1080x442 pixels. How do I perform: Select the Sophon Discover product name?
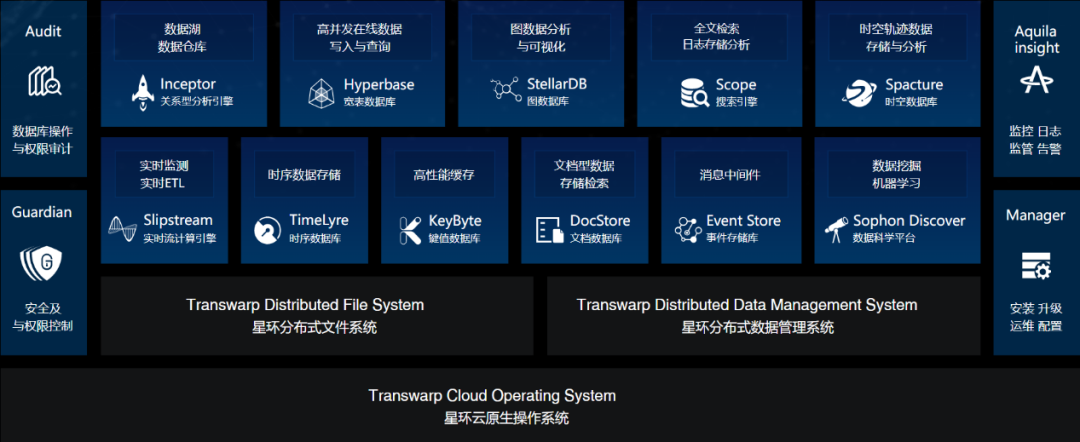[x=909, y=221]
